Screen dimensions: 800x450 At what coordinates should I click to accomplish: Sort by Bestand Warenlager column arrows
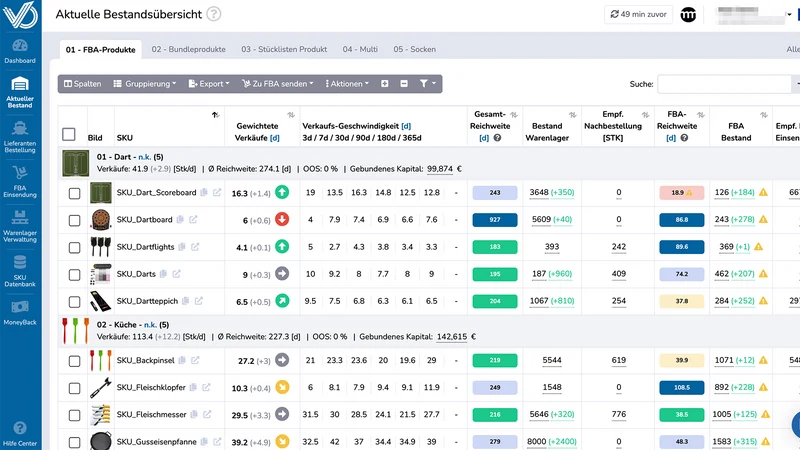coord(572,115)
